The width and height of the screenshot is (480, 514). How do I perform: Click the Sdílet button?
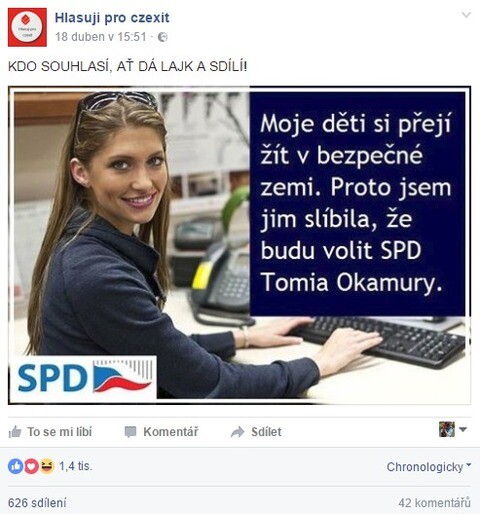coord(256,432)
